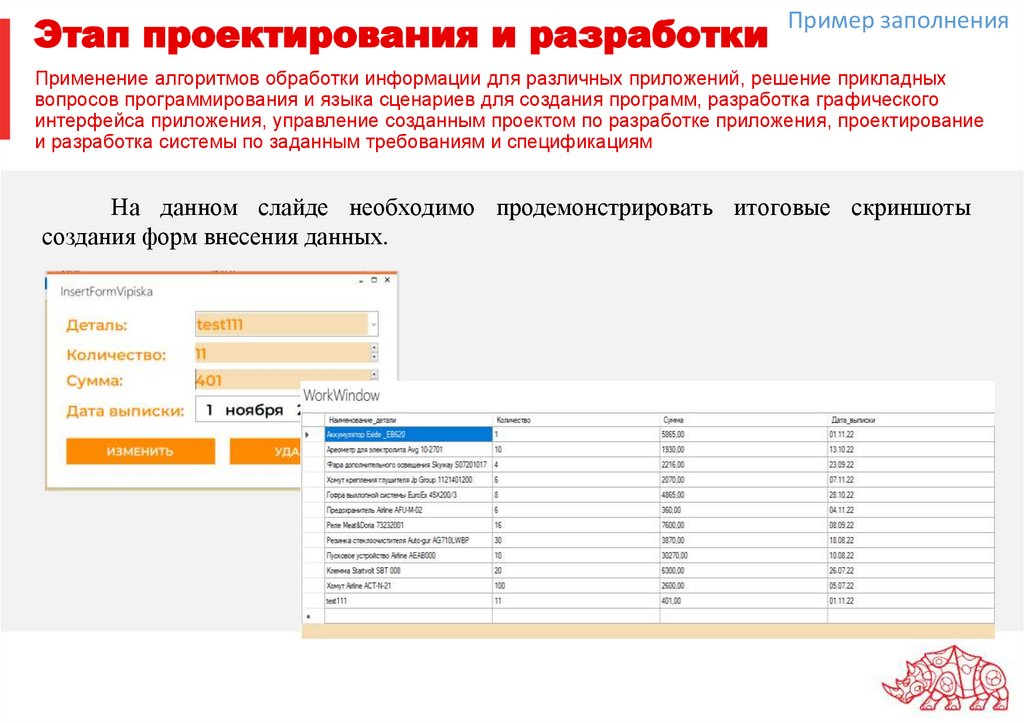Image resolution: width=1024 pixels, height=723 pixels.
Task: Select the Хомут Airline ACT-N-21 cell
Action: click(x=408, y=586)
